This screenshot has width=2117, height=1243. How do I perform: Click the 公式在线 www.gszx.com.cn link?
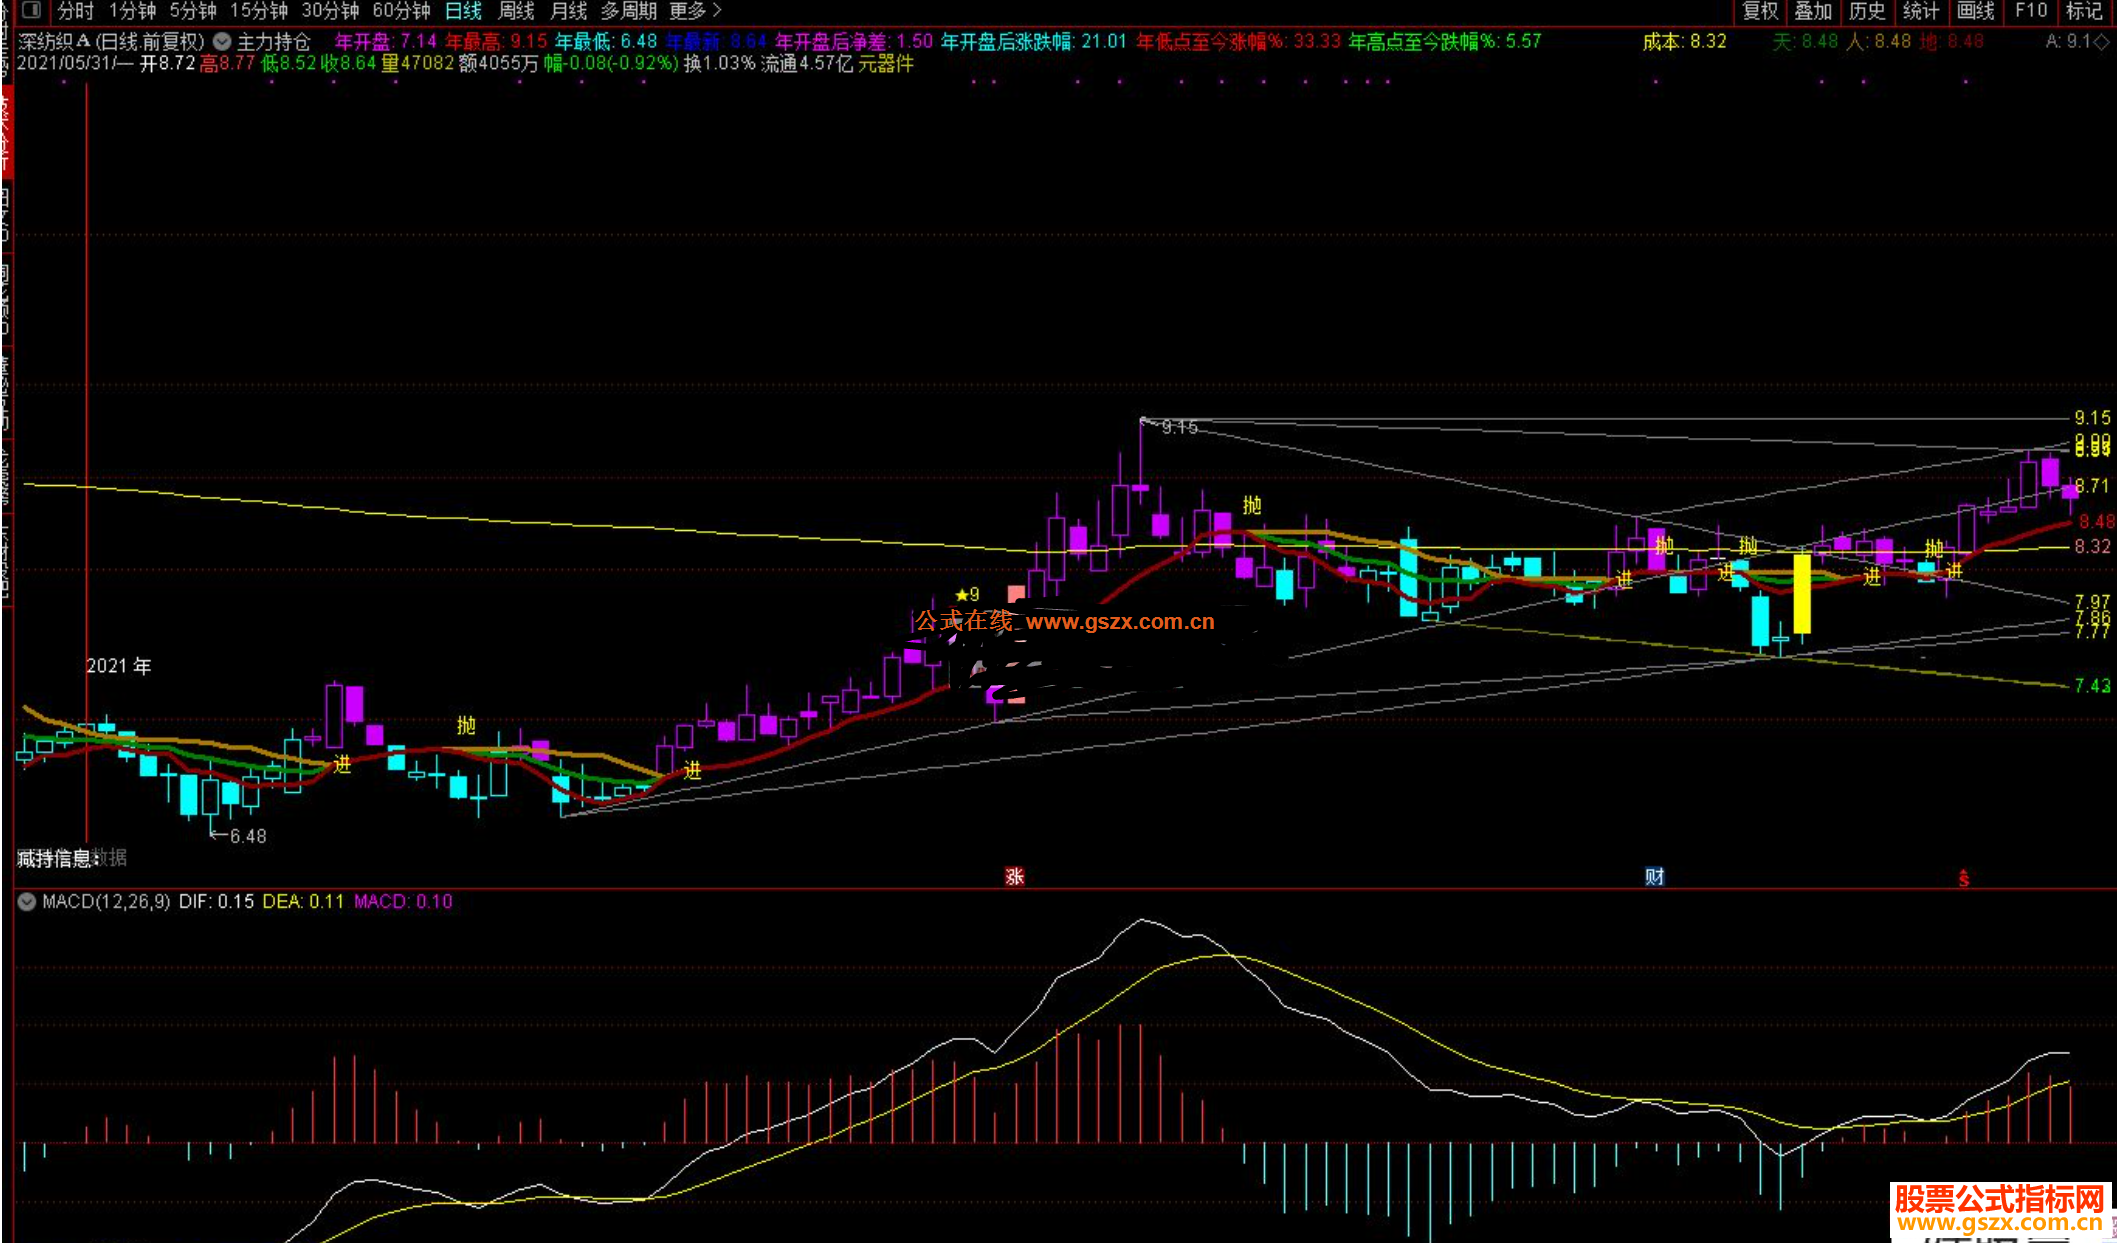coord(1065,621)
